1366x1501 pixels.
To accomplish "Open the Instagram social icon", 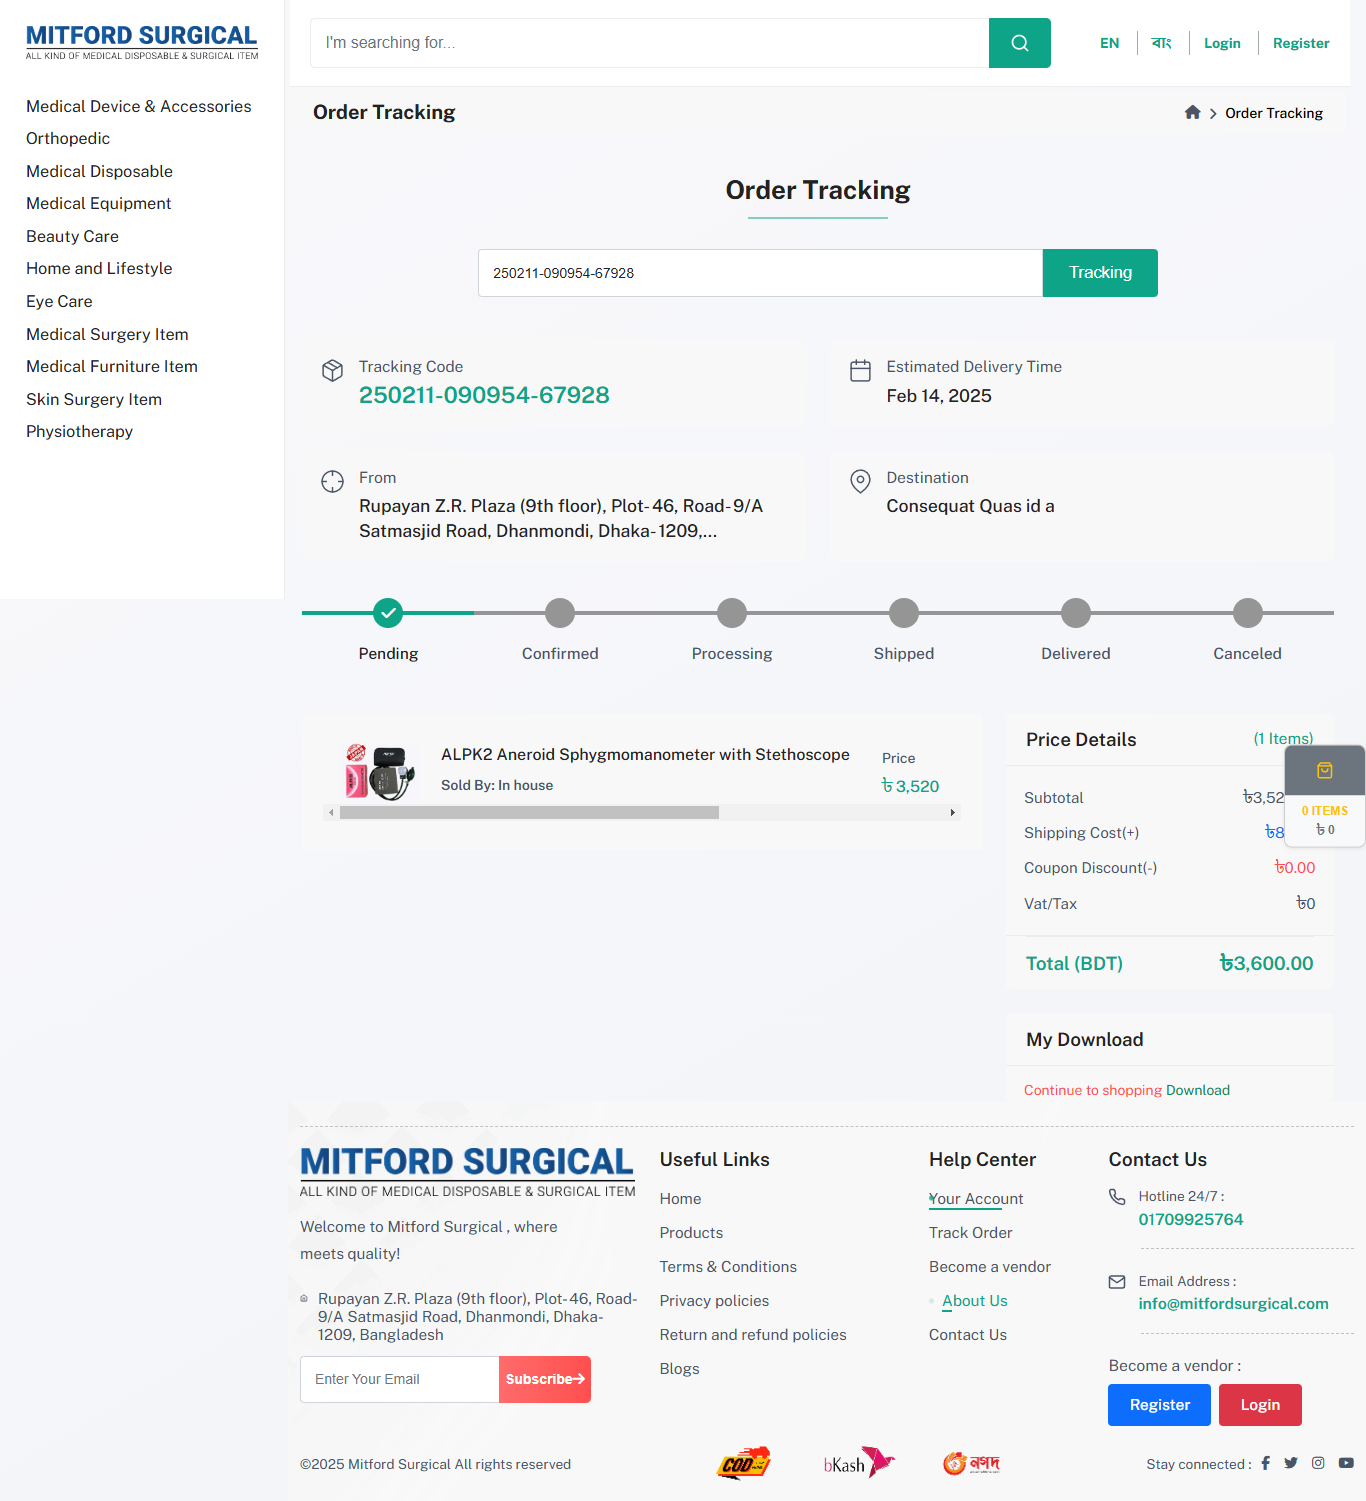I will tap(1318, 1463).
